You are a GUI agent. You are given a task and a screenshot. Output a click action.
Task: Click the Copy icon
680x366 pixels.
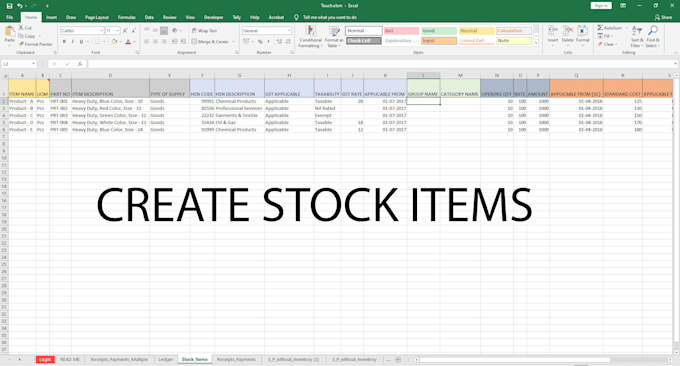tap(21, 36)
